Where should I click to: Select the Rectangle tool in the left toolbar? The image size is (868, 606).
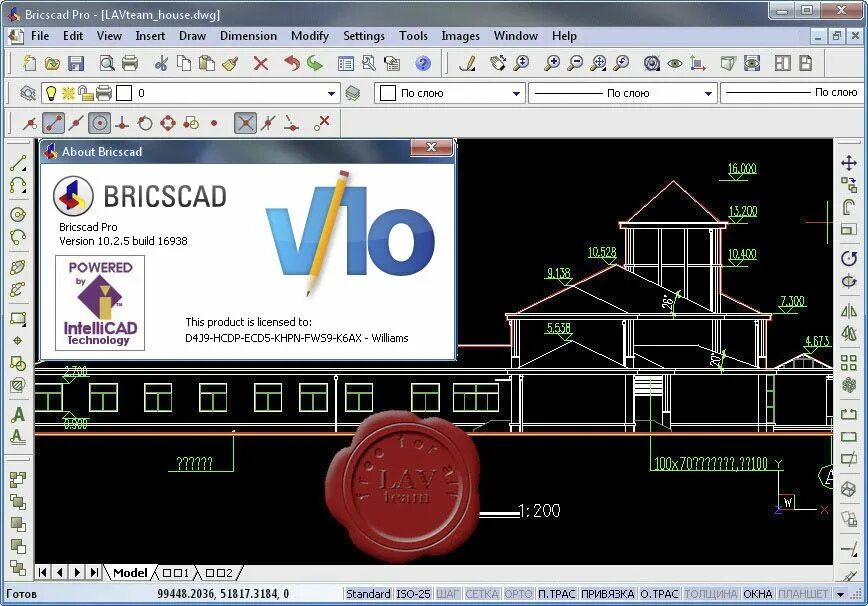pyautogui.click(x=18, y=319)
